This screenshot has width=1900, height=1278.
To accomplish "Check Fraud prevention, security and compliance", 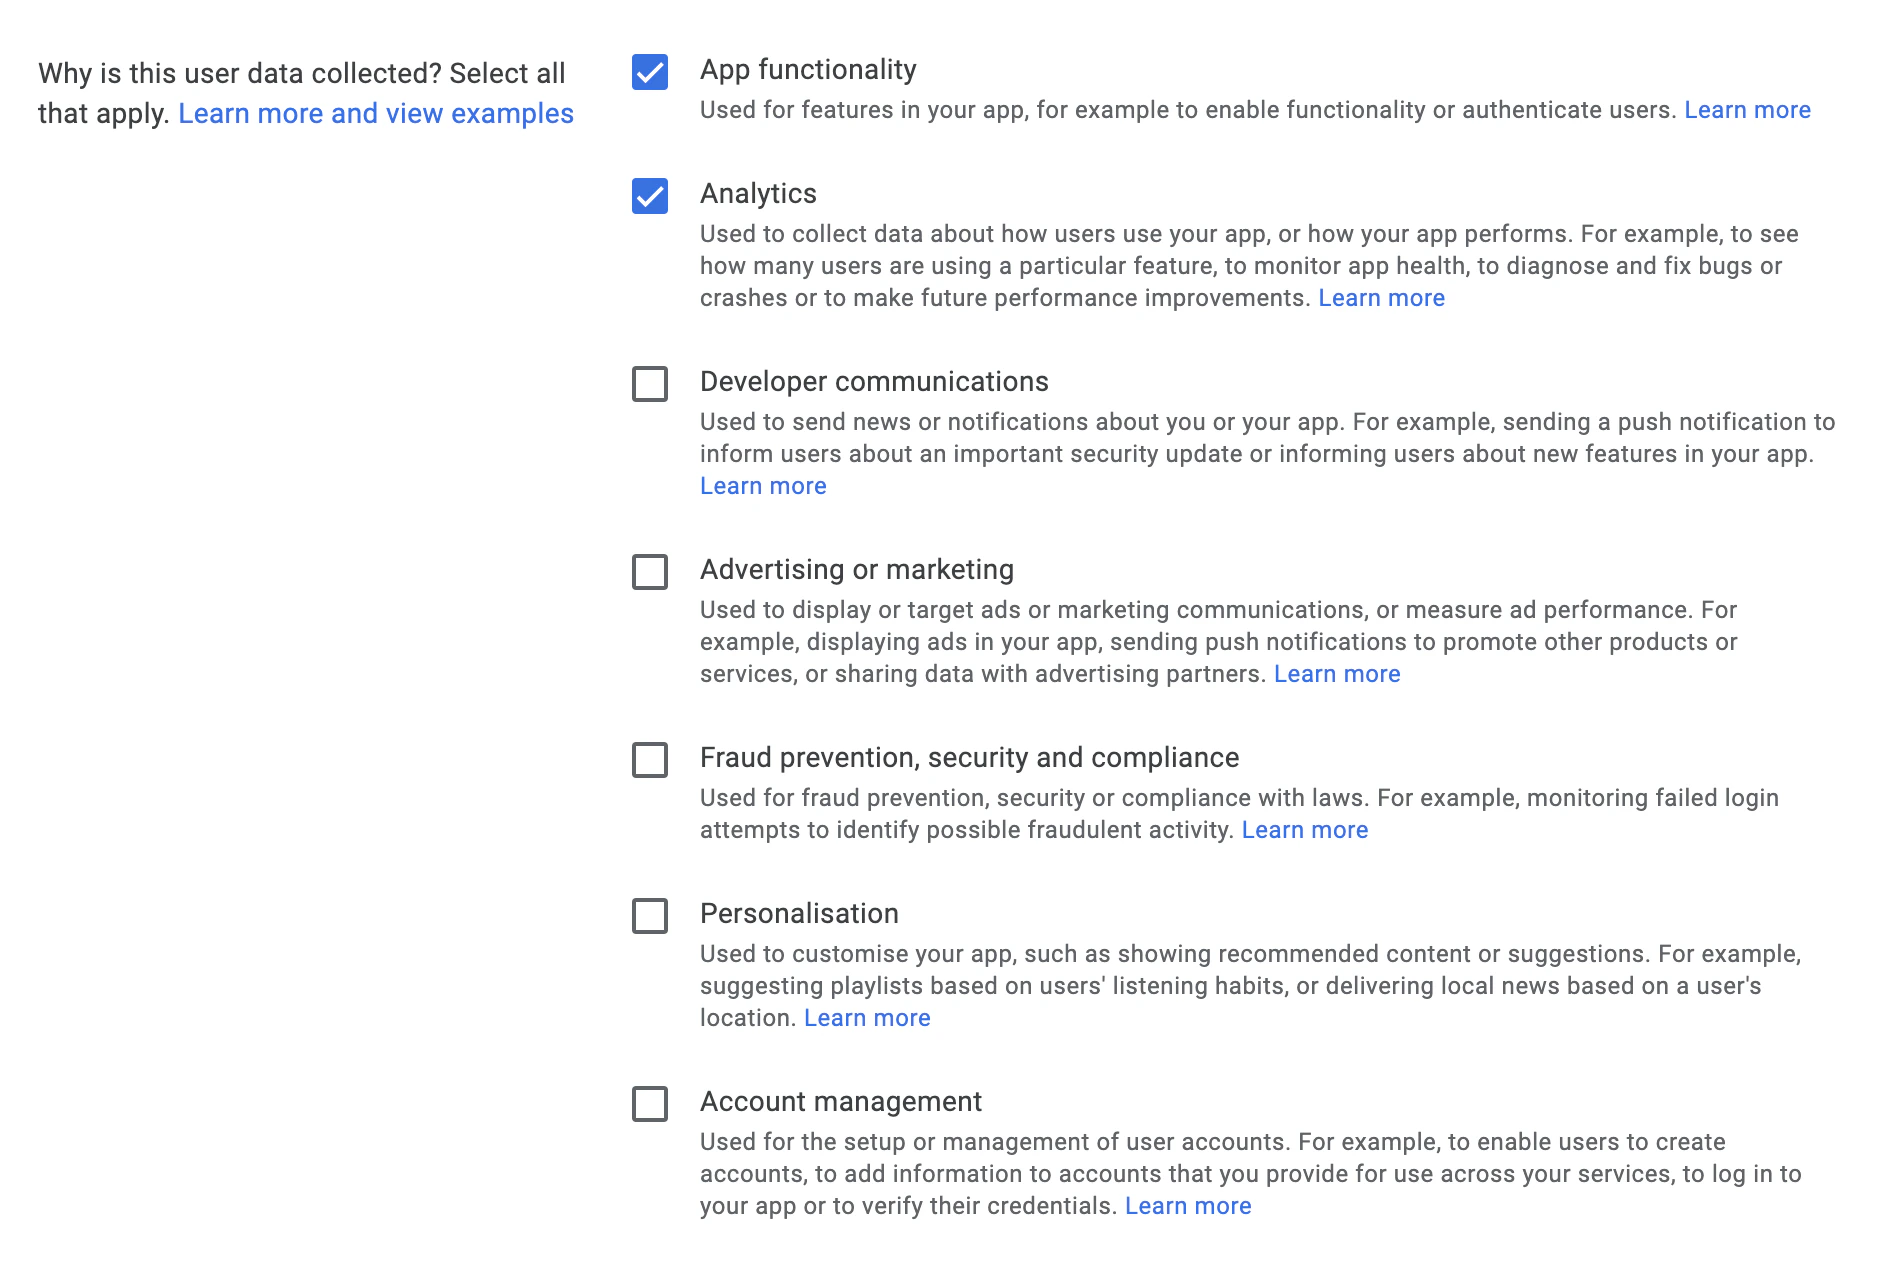I will (x=650, y=760).
